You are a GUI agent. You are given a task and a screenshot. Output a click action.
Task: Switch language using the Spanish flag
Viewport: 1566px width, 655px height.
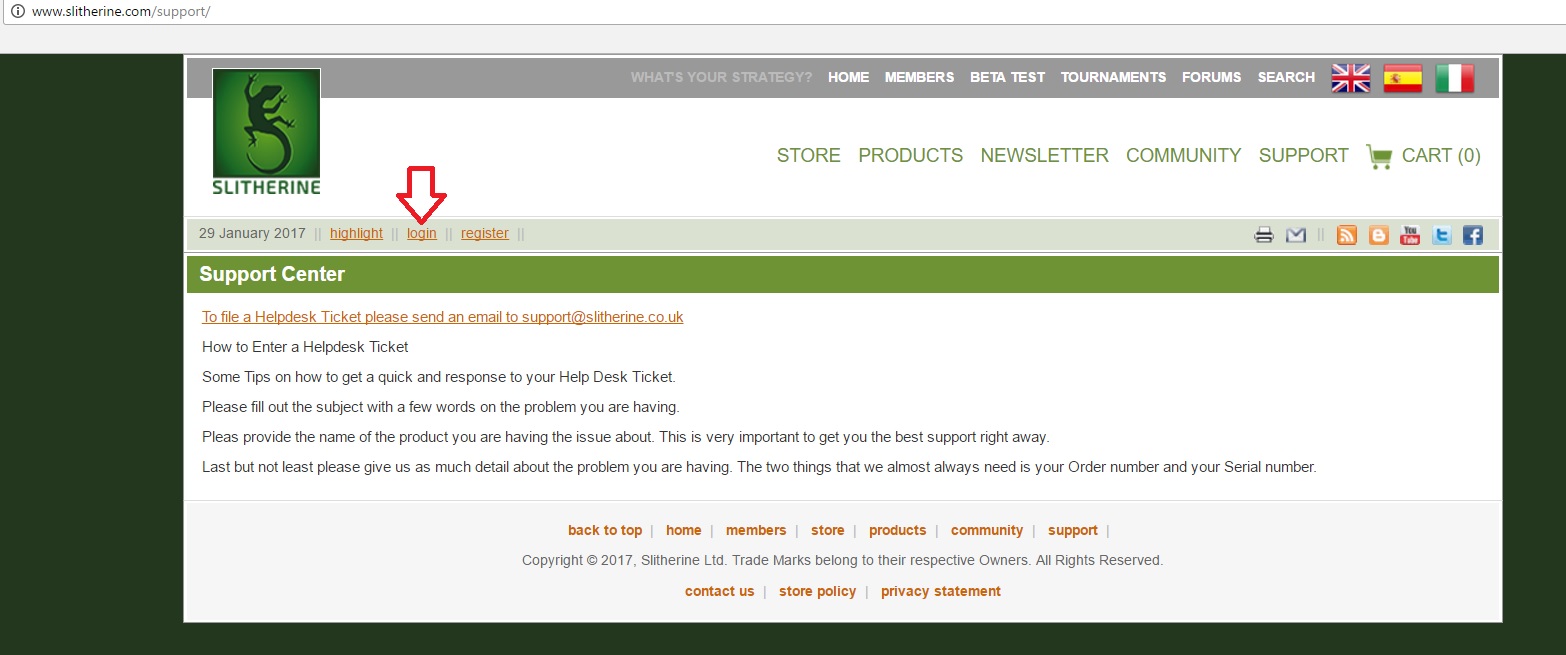(1403, 78)
